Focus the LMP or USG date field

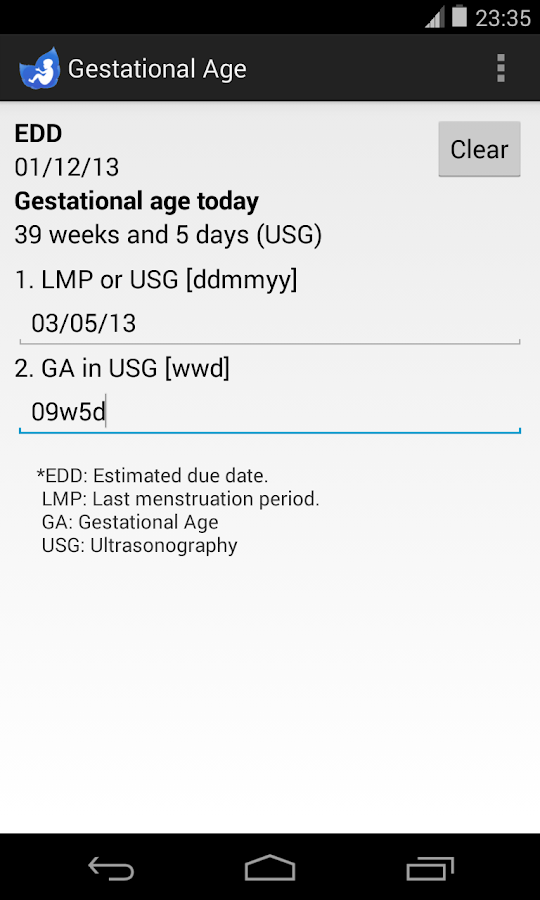[270, 324]
